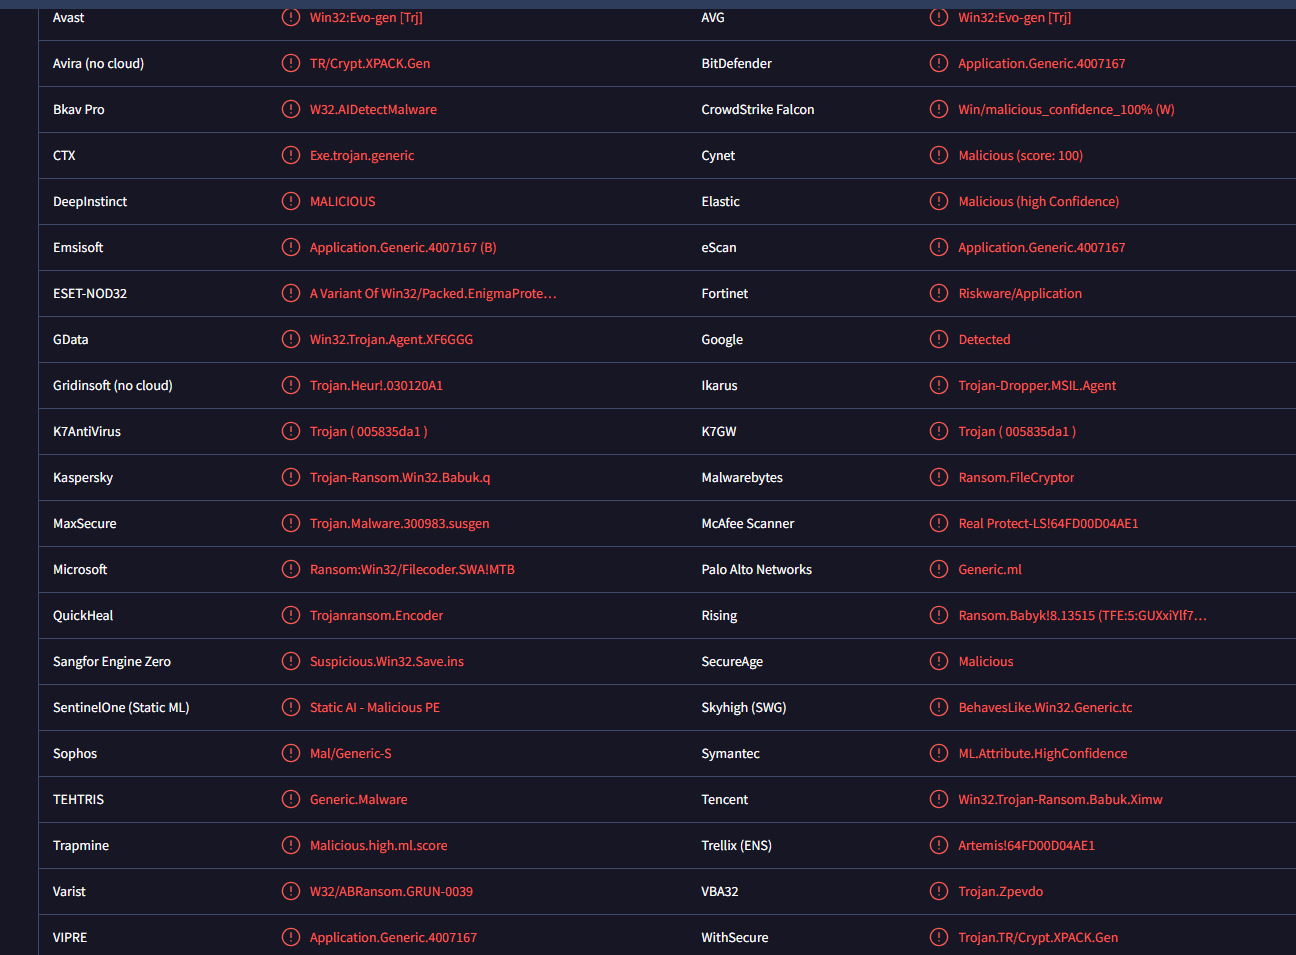Click the alert icon in the Avira row
Screen dimensions: 1296x955
click(x=291, y=63)
